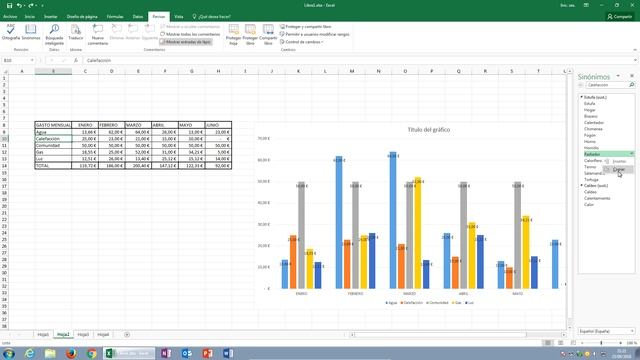This screenshot has width=640, height=360.
Task: Click the Sinónimos search input field
Action: (x=607, y=85)
